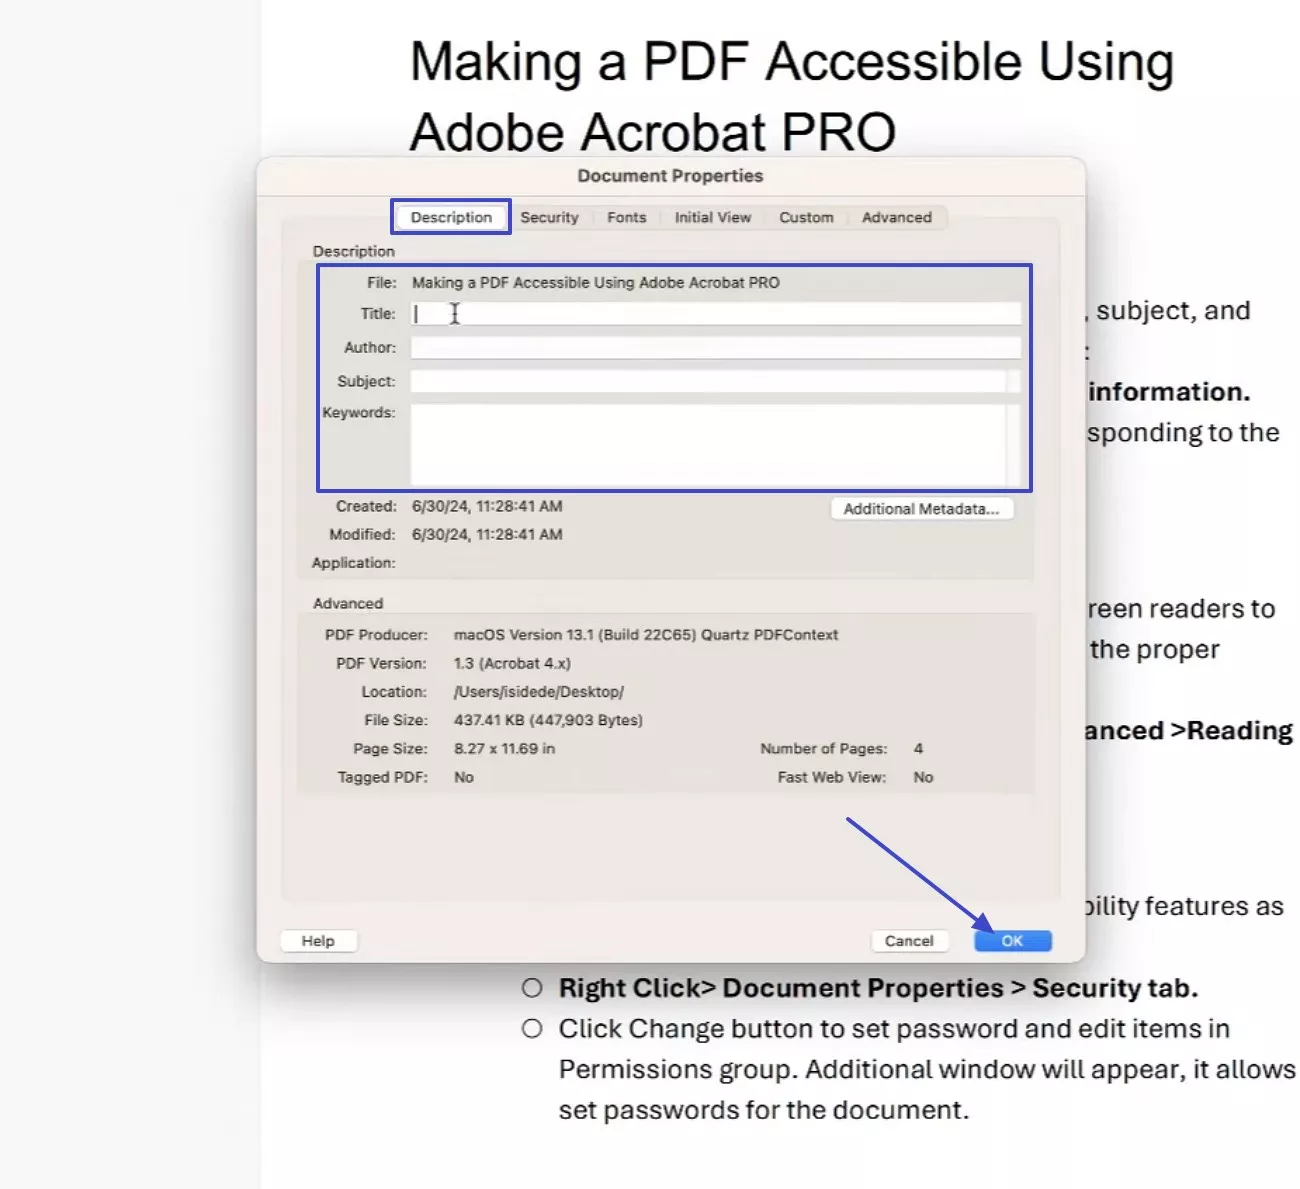The height and width of the screenshot is (1189, 1300).
Task: Click the OK button to apply changes
Action: point(1012,940)
